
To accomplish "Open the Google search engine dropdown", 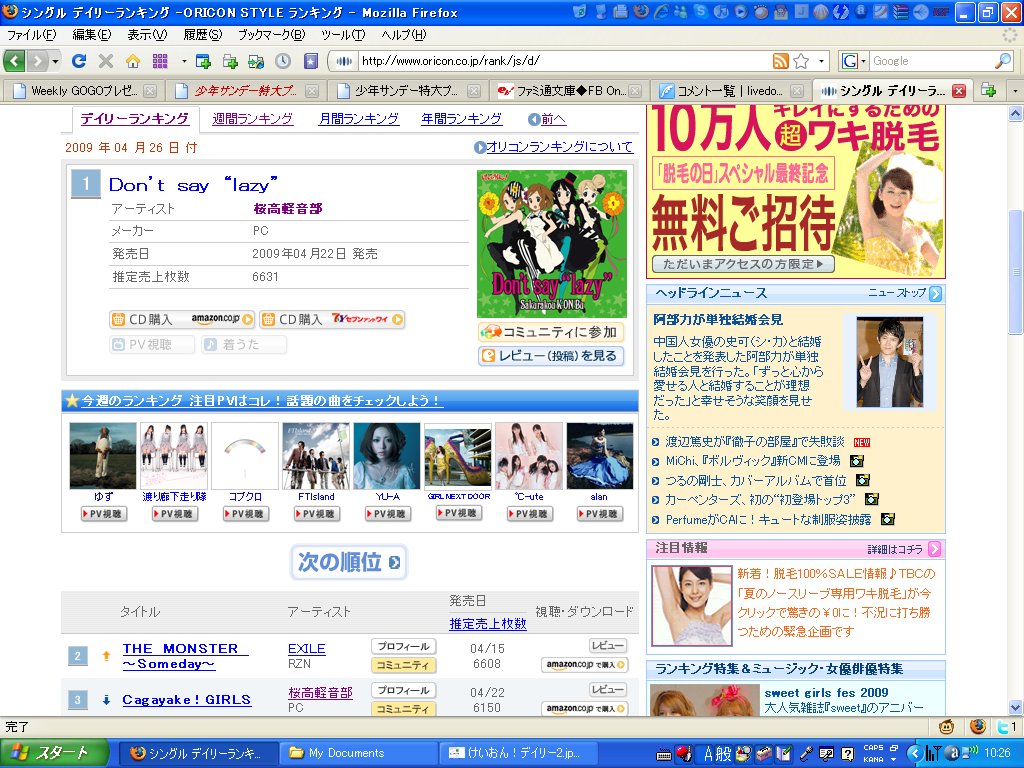I will click(x=854, y=61).
